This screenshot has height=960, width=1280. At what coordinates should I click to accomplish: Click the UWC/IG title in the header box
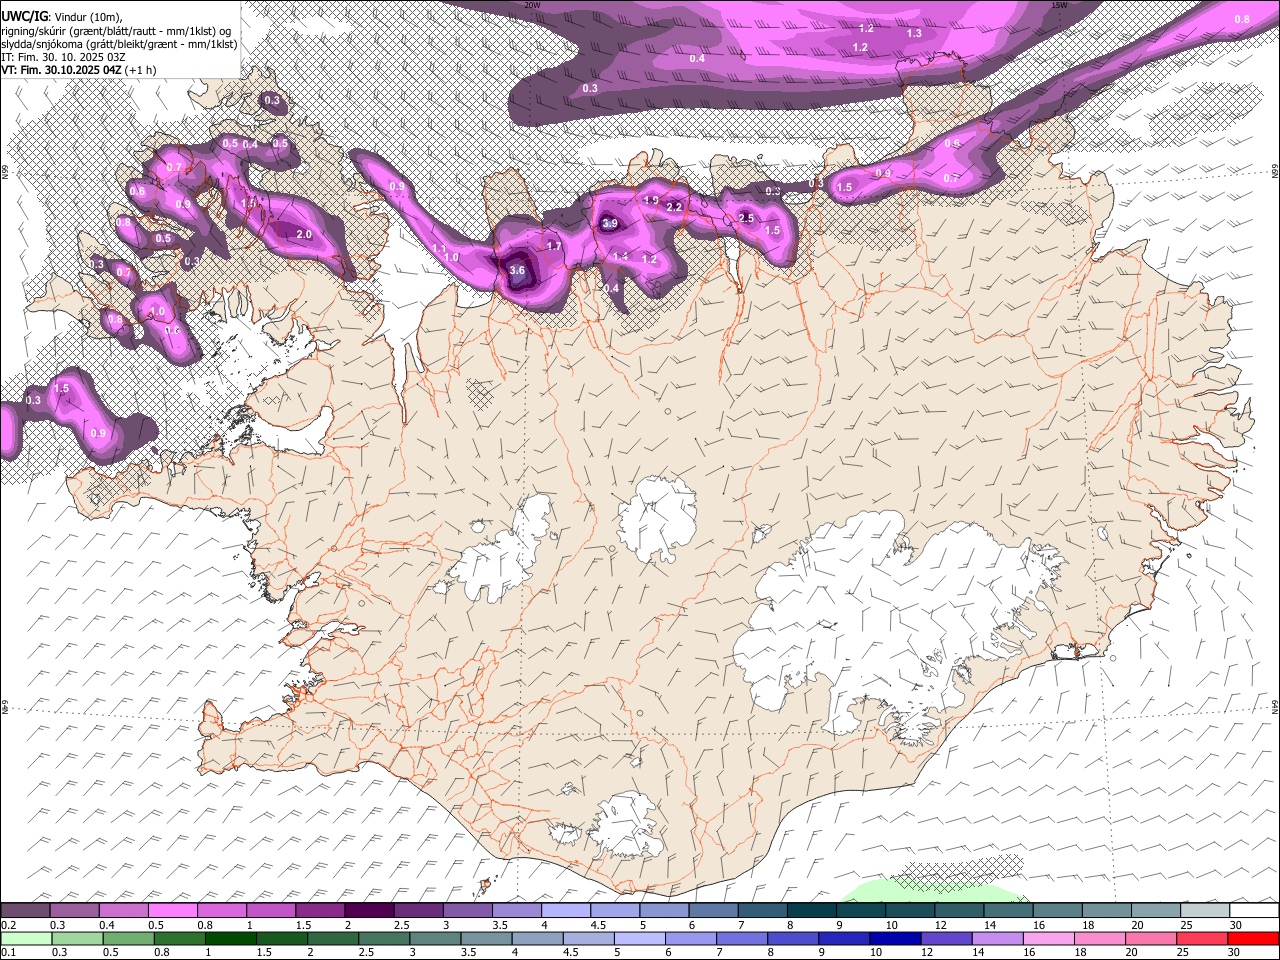(24, 15)
